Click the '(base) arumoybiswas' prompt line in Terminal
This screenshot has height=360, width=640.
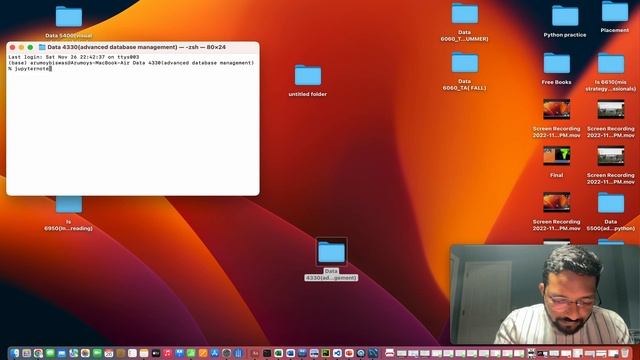pyautogui.click(x=131, y=63)
